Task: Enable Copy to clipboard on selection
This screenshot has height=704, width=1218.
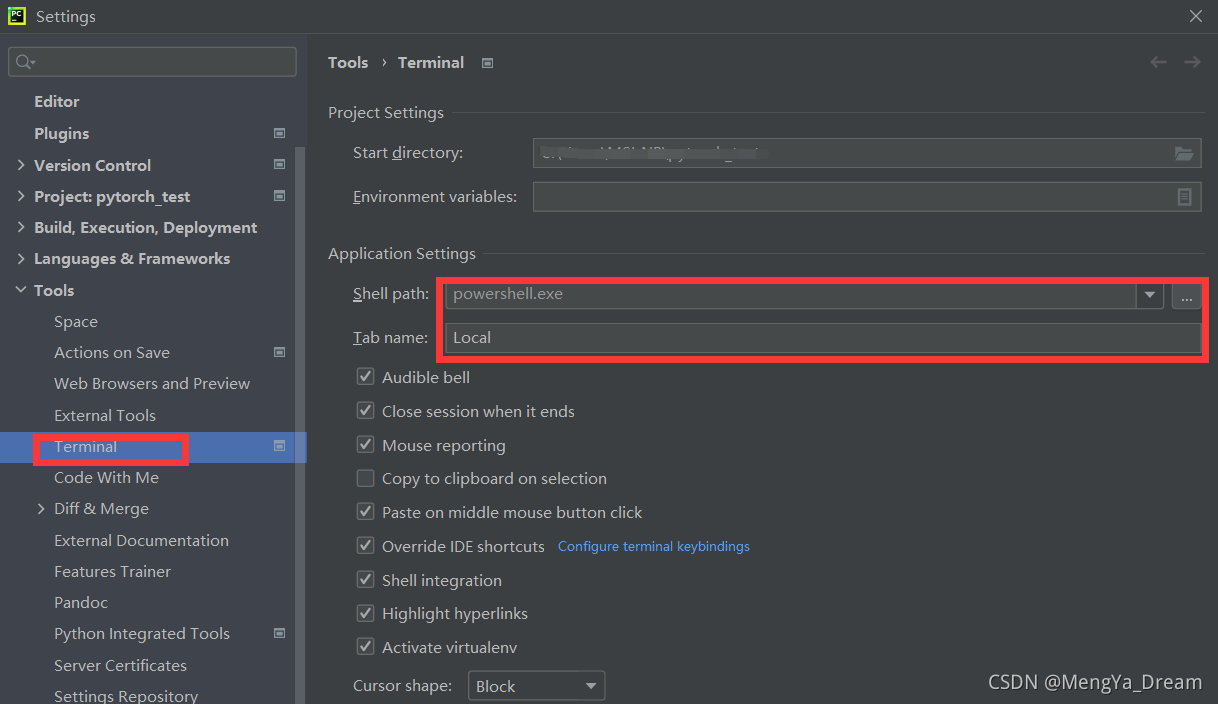Action: click(366, 478)
